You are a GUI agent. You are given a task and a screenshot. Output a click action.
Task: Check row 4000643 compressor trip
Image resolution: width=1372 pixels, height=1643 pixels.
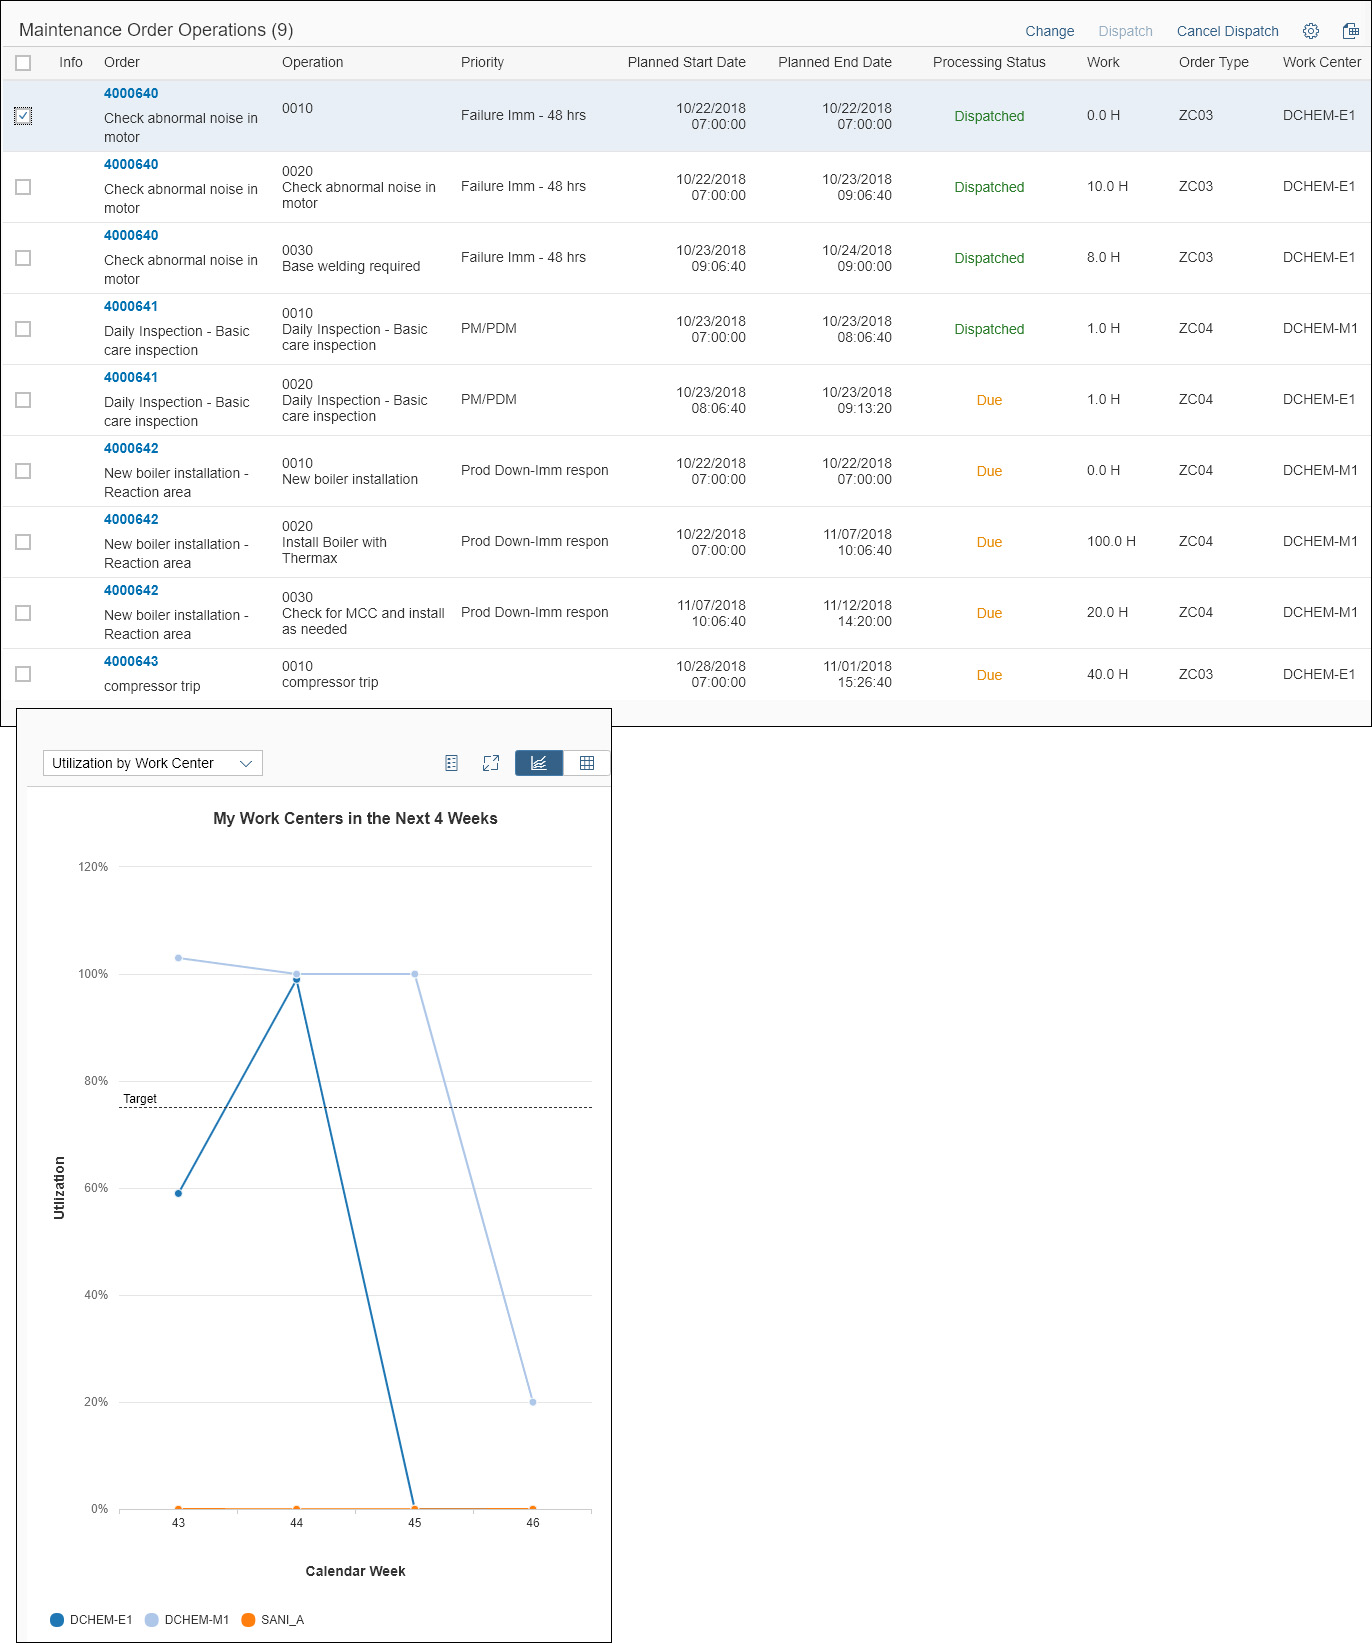pyautogui.click(x=23, y=674)
